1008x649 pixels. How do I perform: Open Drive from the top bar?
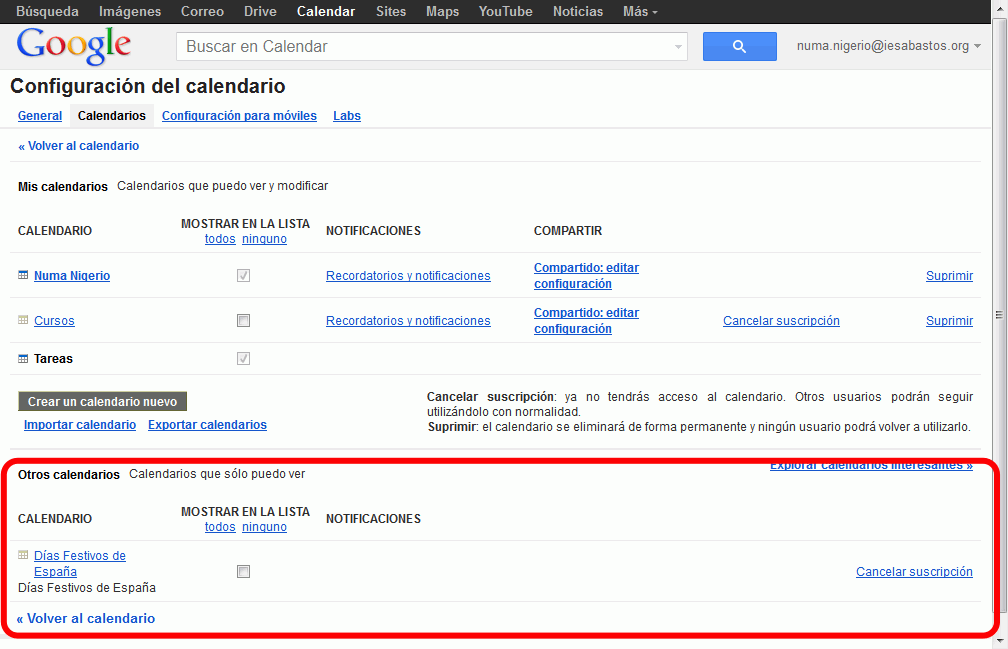260,12
